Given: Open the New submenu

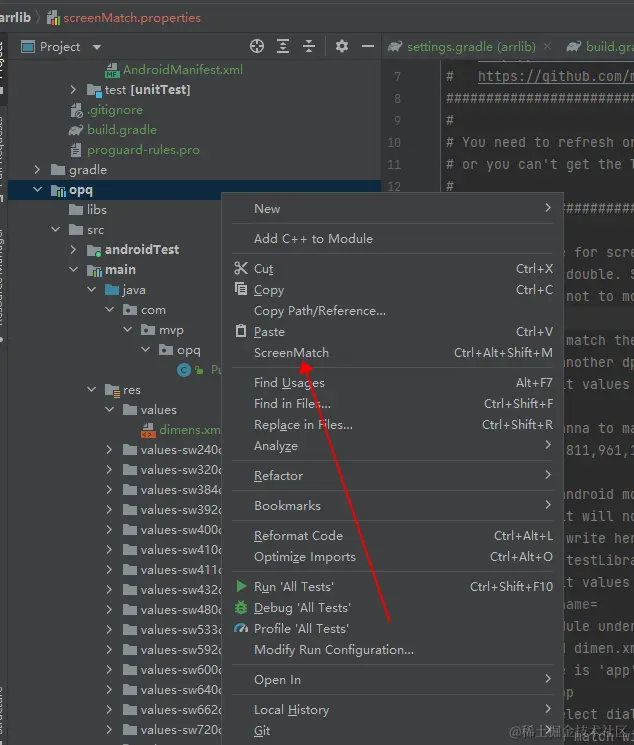Looking at the screenshot, I should pos(393,209).
